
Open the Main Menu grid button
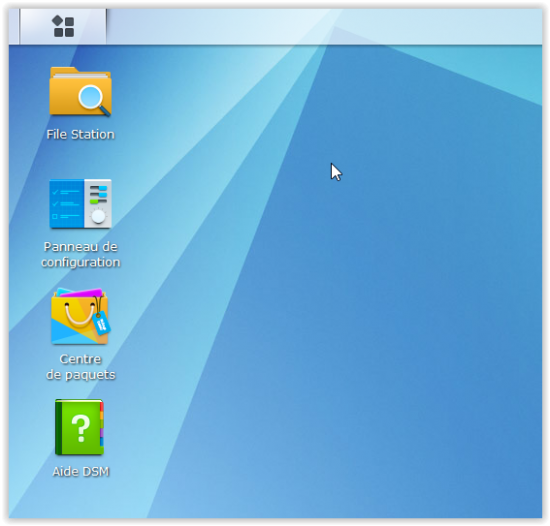63,26
